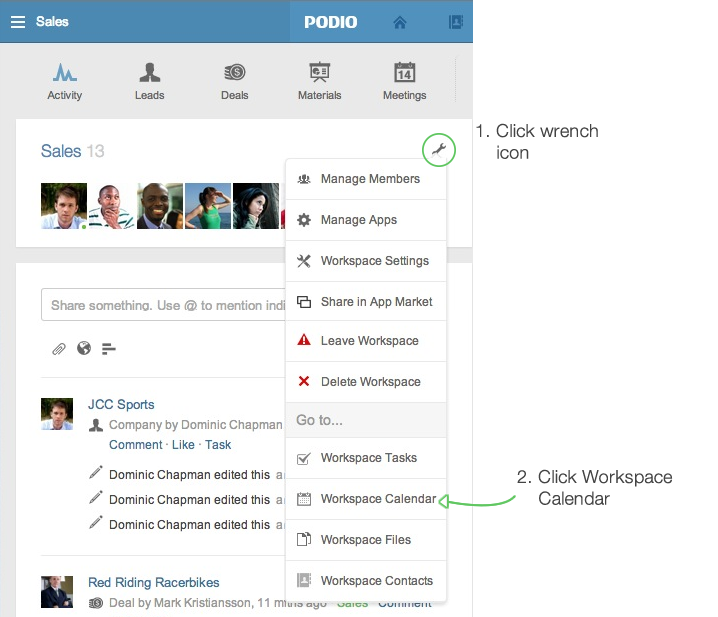Open the Meetings app
The height and width of the screenshot is (617, 718).
pos(405,82)
